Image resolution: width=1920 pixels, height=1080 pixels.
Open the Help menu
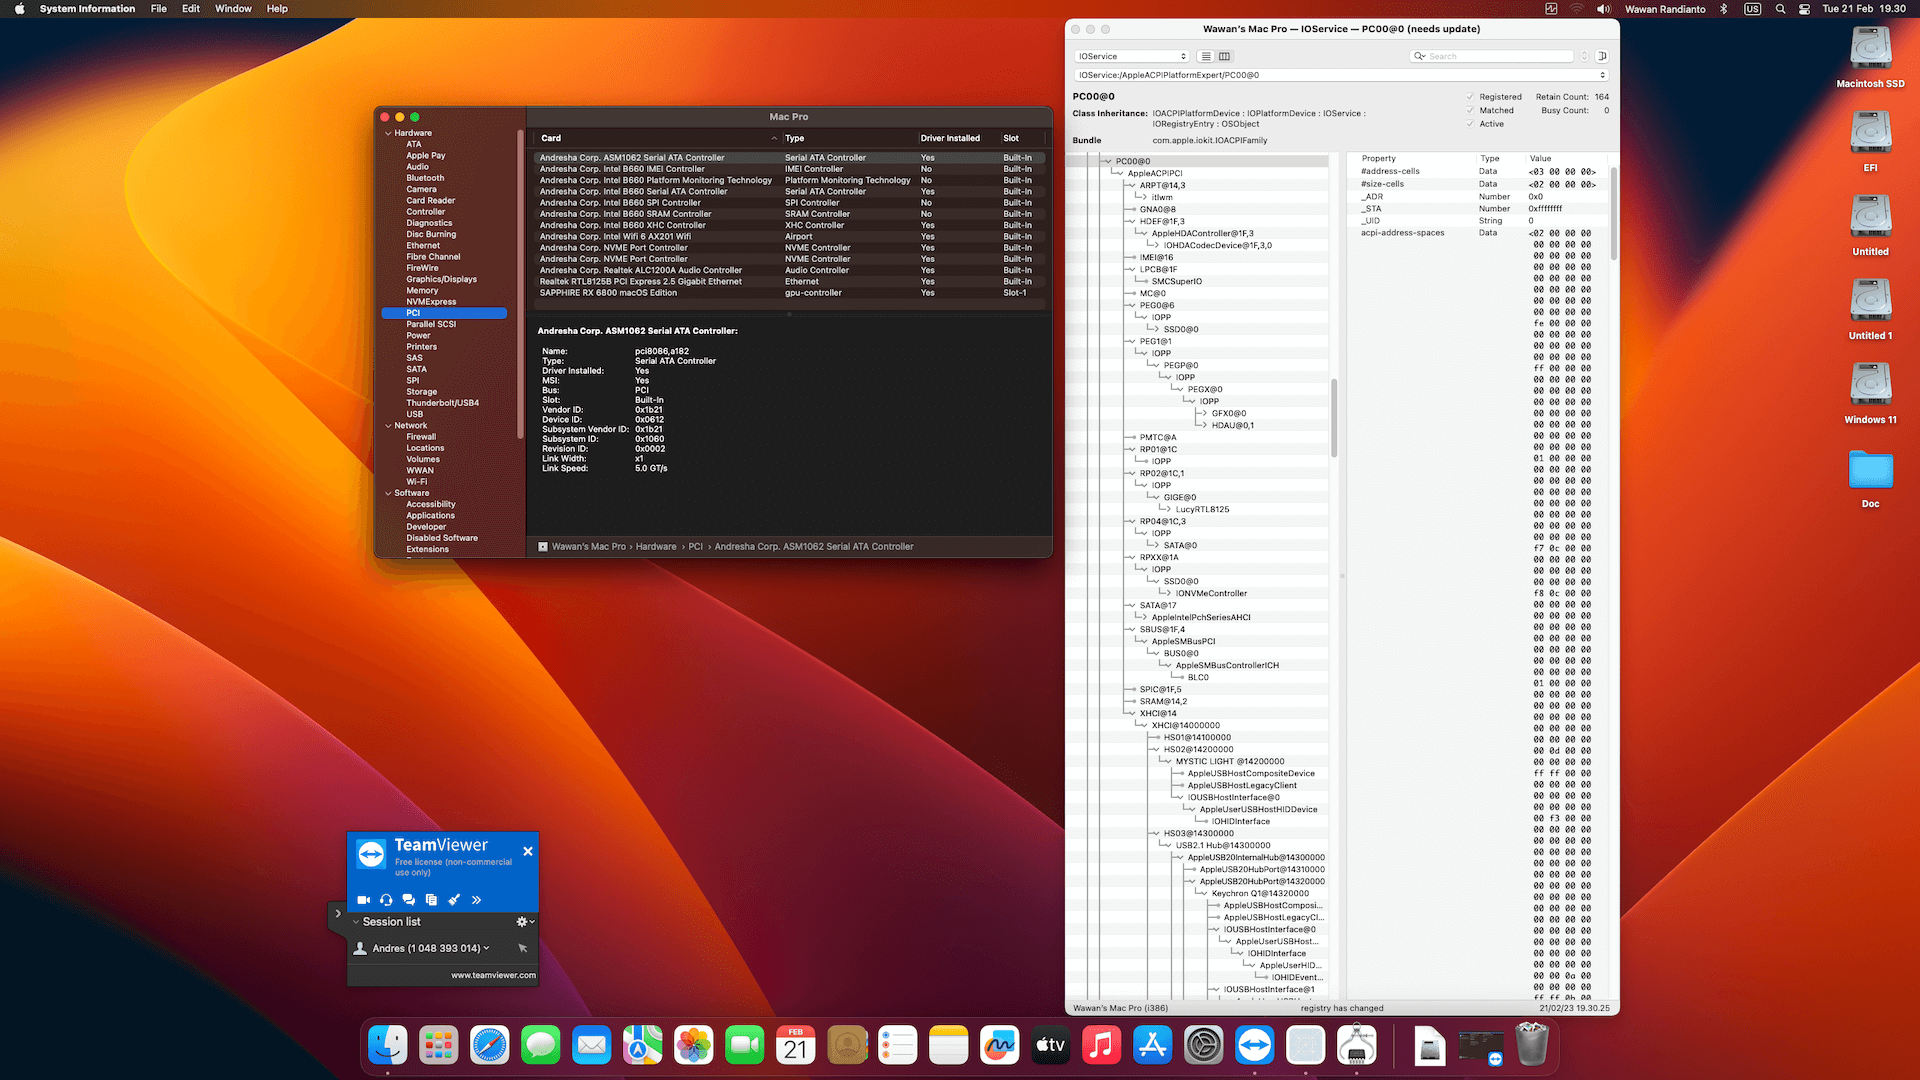tap(277, 9)
